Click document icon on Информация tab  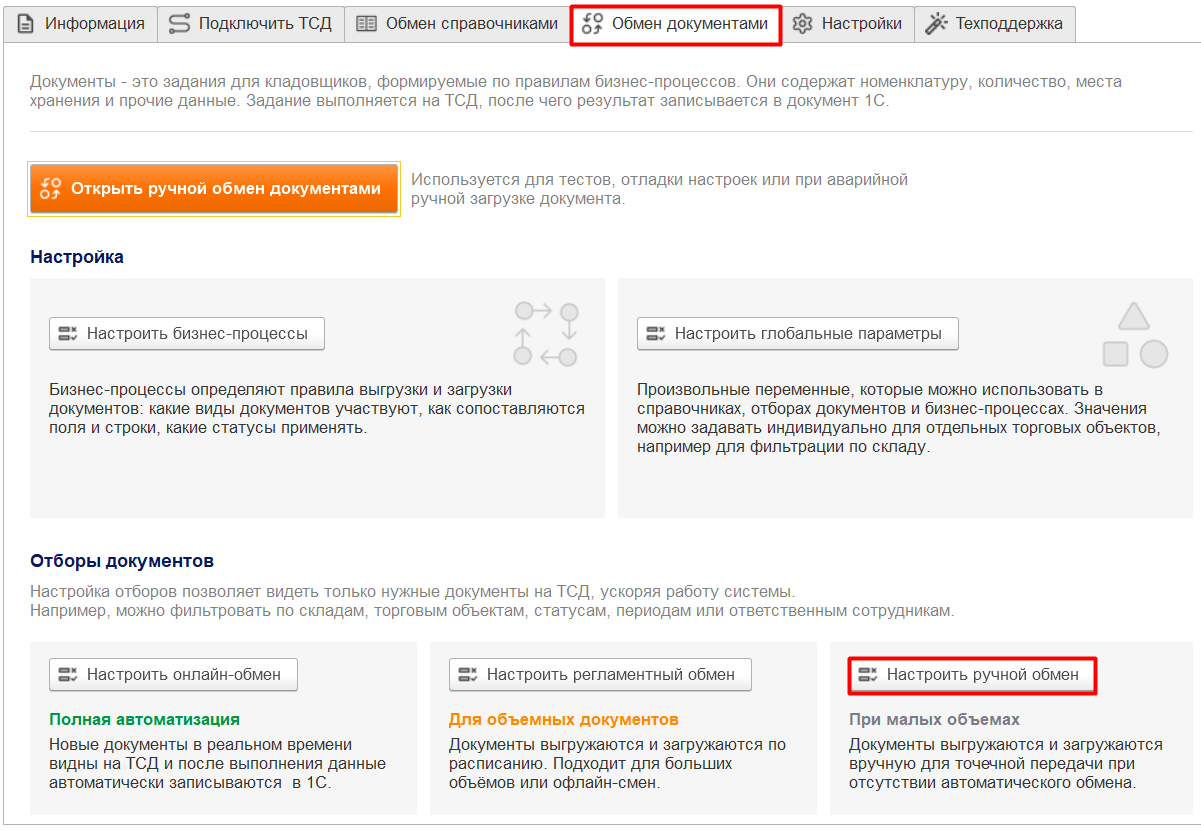click(26, 24)
